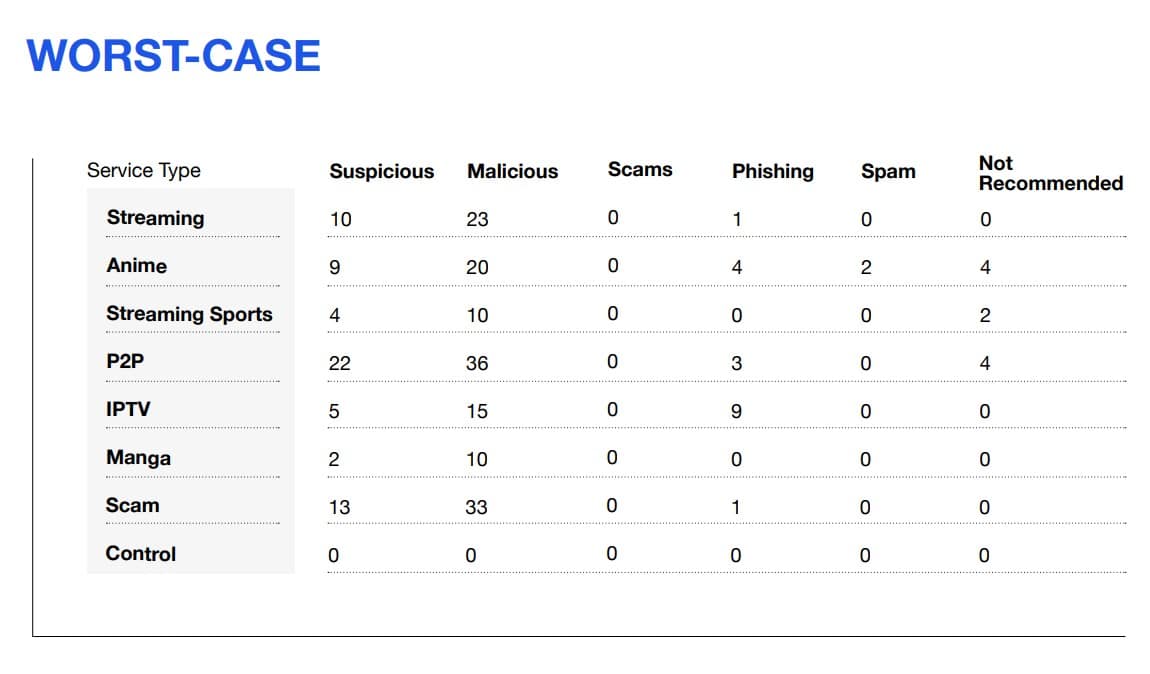1150x674 pixels.
Task: Click the Control row label
Action: [141, 554]
